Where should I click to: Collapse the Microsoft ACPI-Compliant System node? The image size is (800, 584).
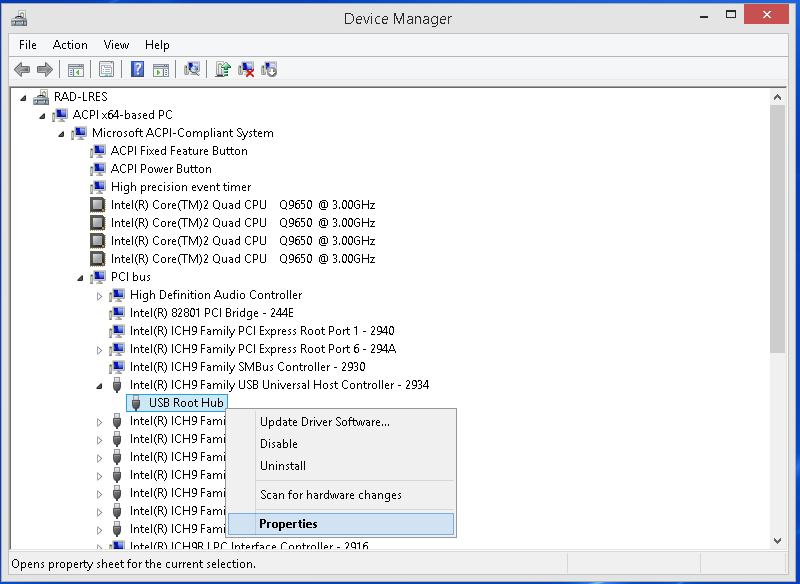tap(61, 134)
